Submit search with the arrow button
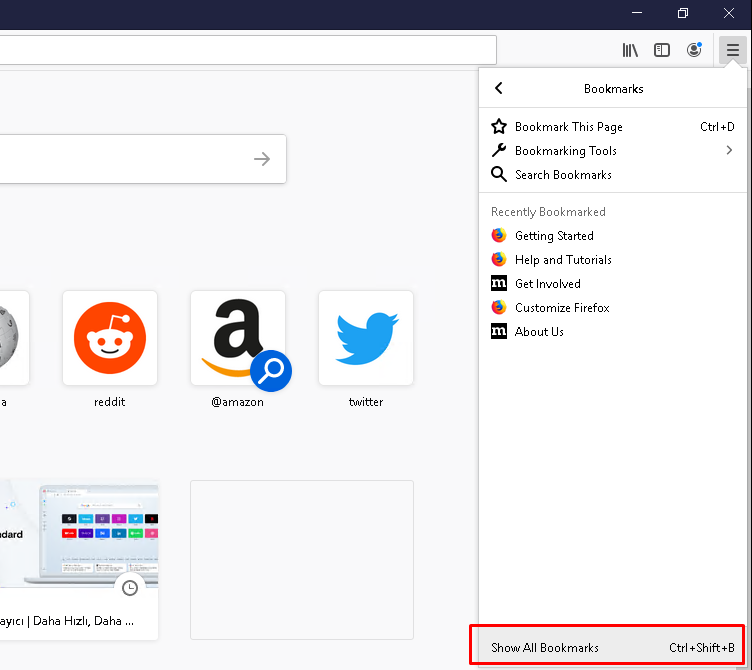This screenshot has height=670, width=752. [x=262, y=159]
